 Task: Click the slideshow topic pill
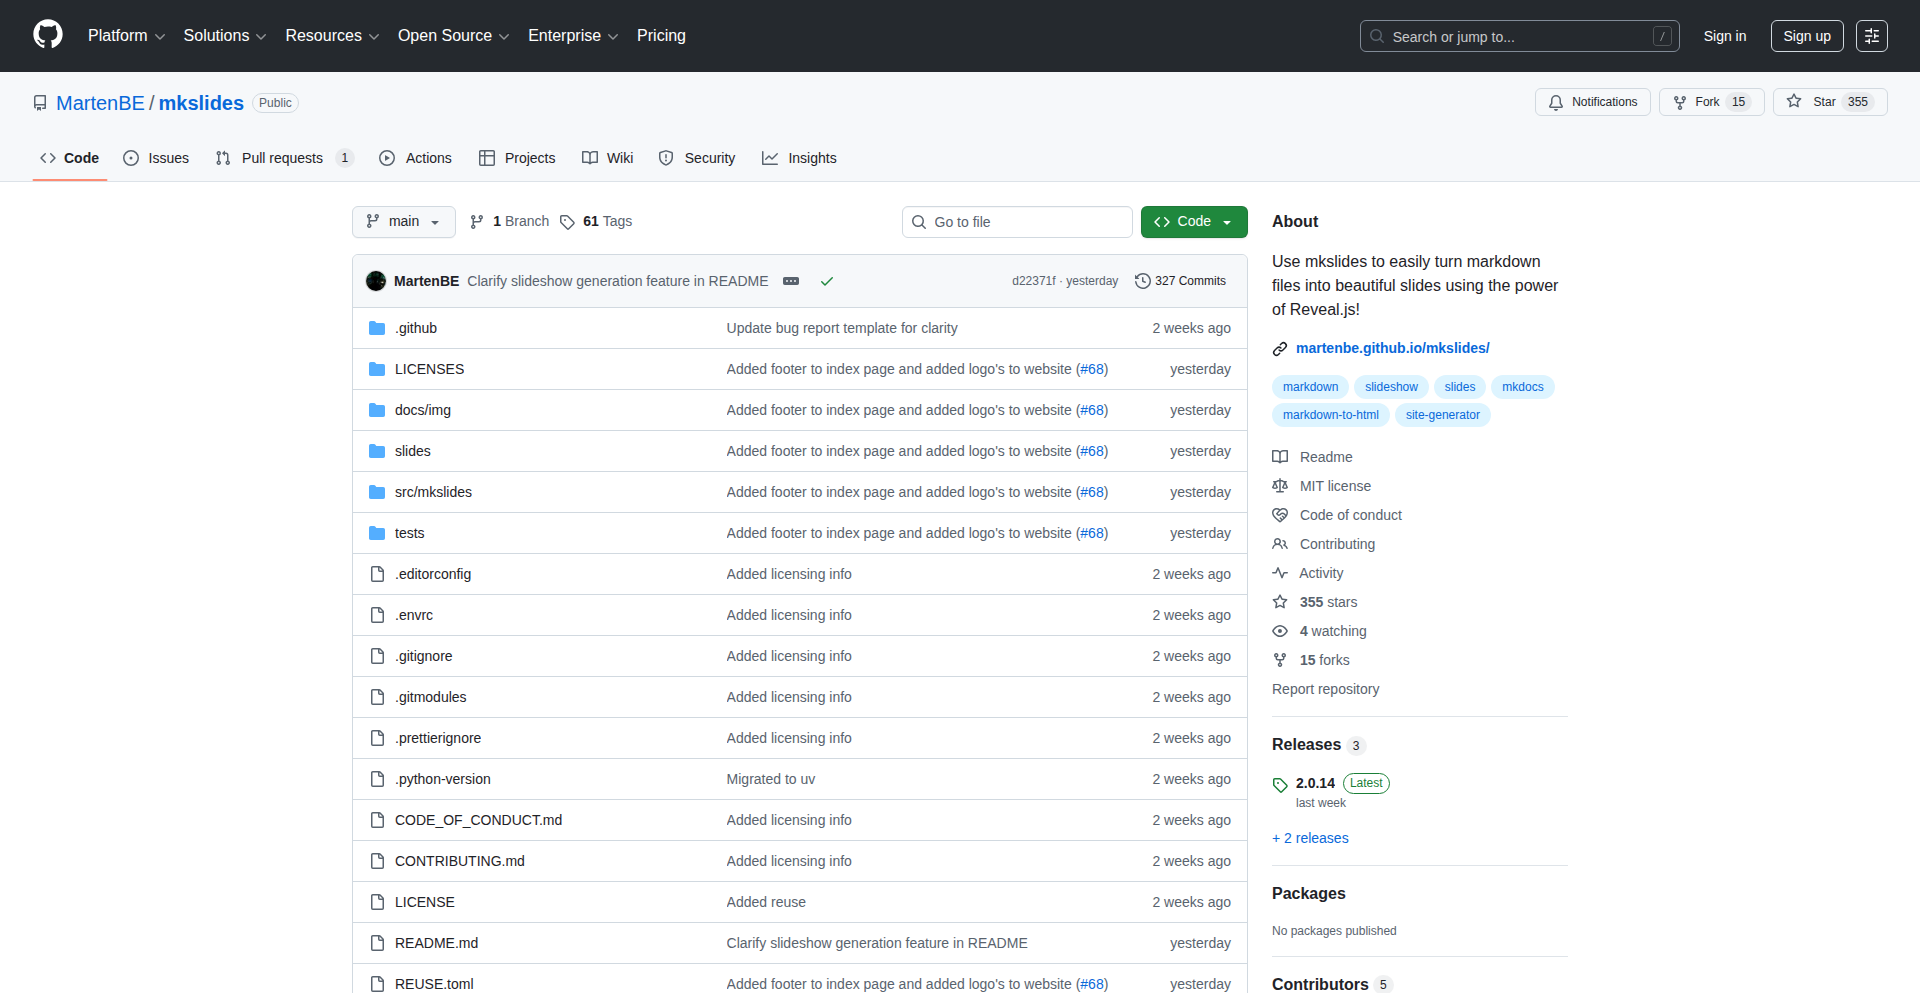pyautogui.click(x=1391, y=387)
